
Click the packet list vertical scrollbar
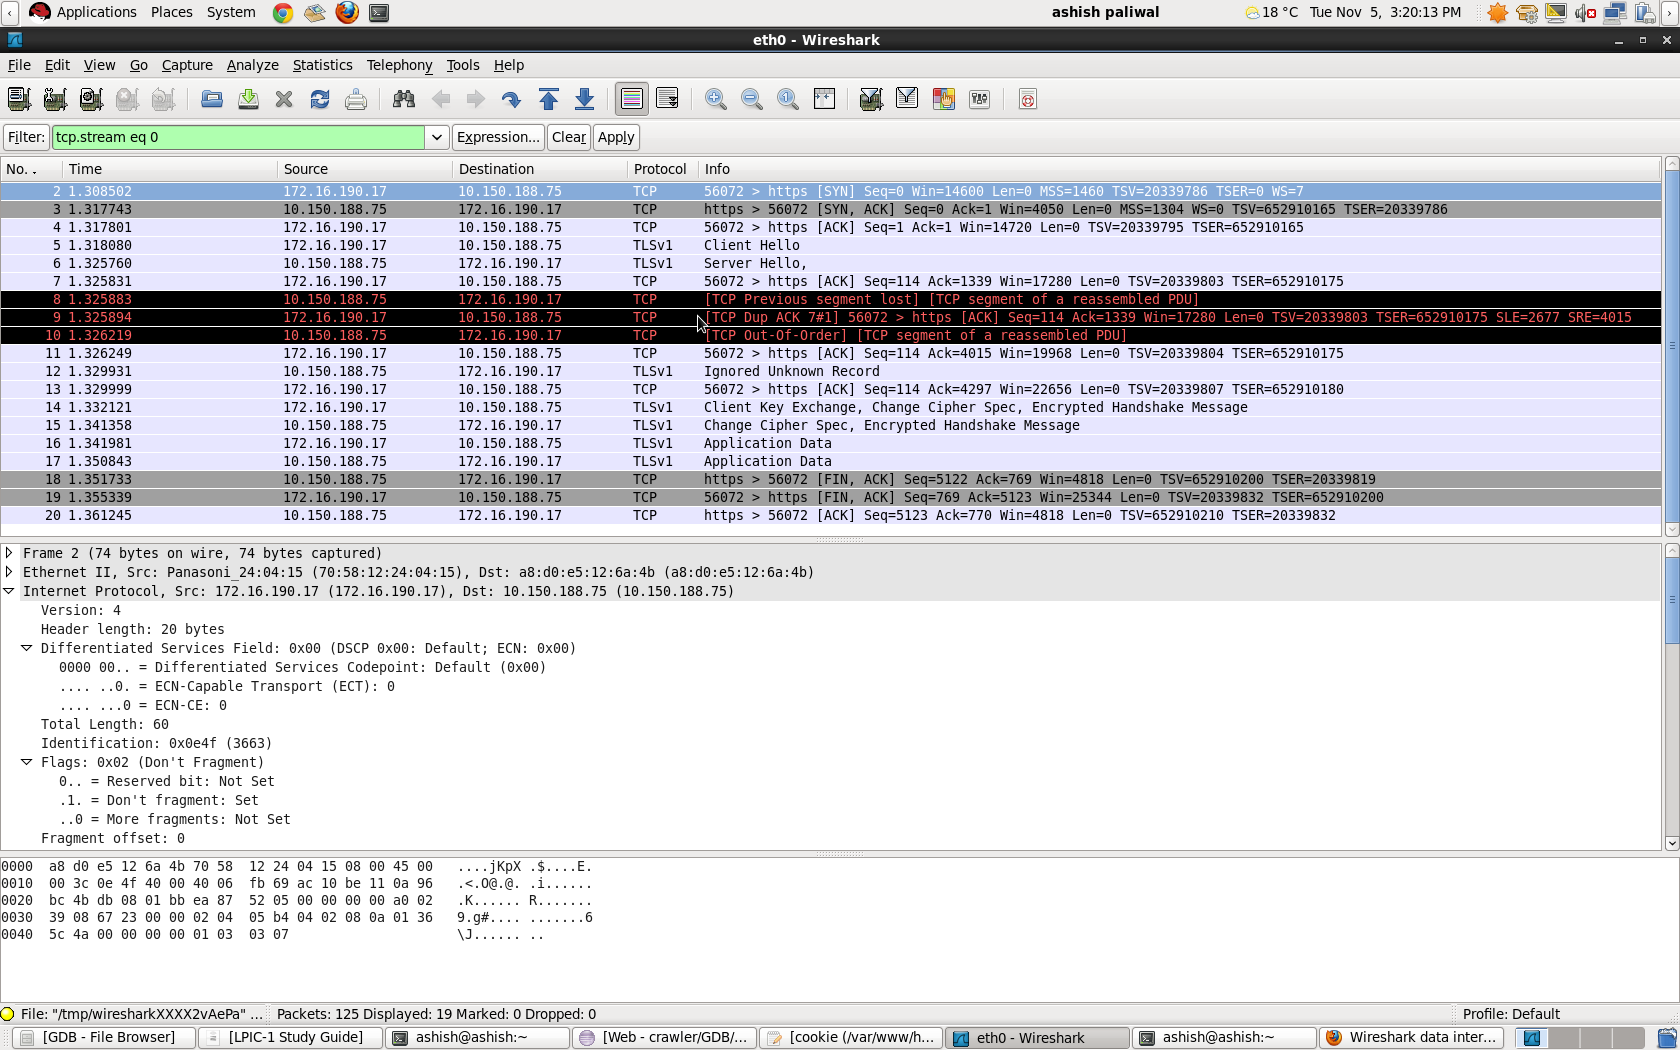1671,346
